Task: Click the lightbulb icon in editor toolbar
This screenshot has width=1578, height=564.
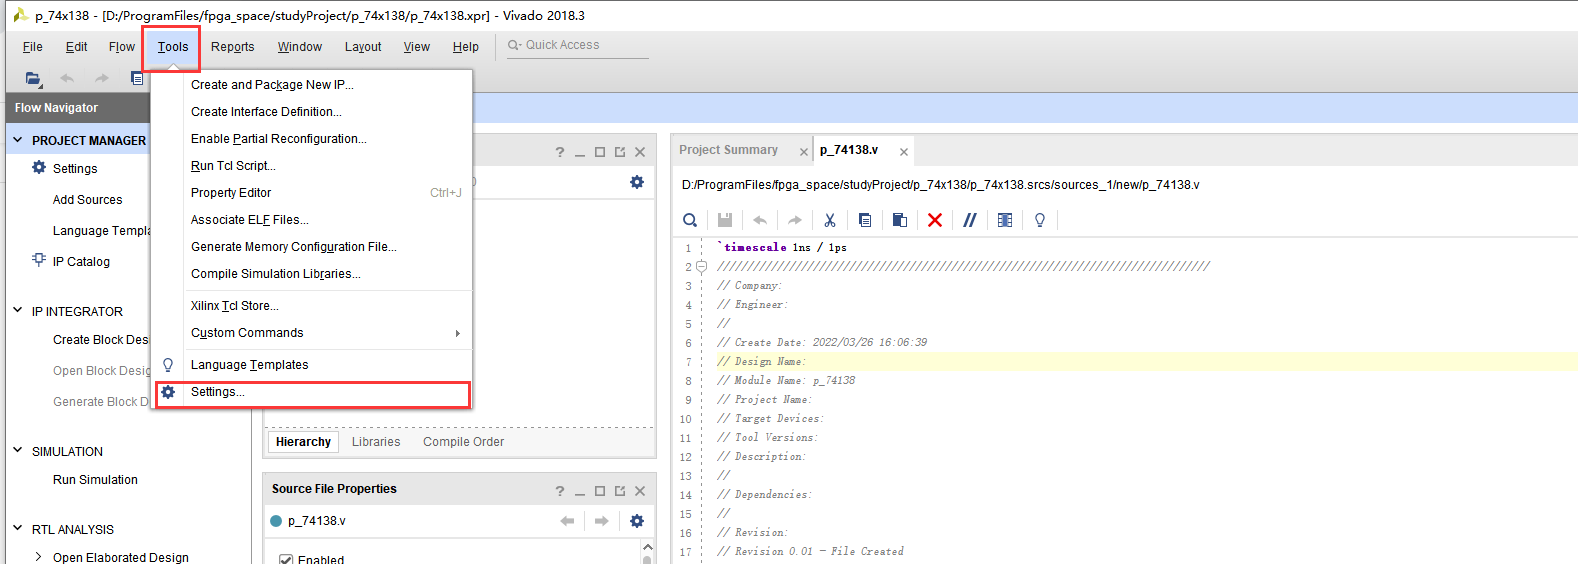Action: 1040,220
